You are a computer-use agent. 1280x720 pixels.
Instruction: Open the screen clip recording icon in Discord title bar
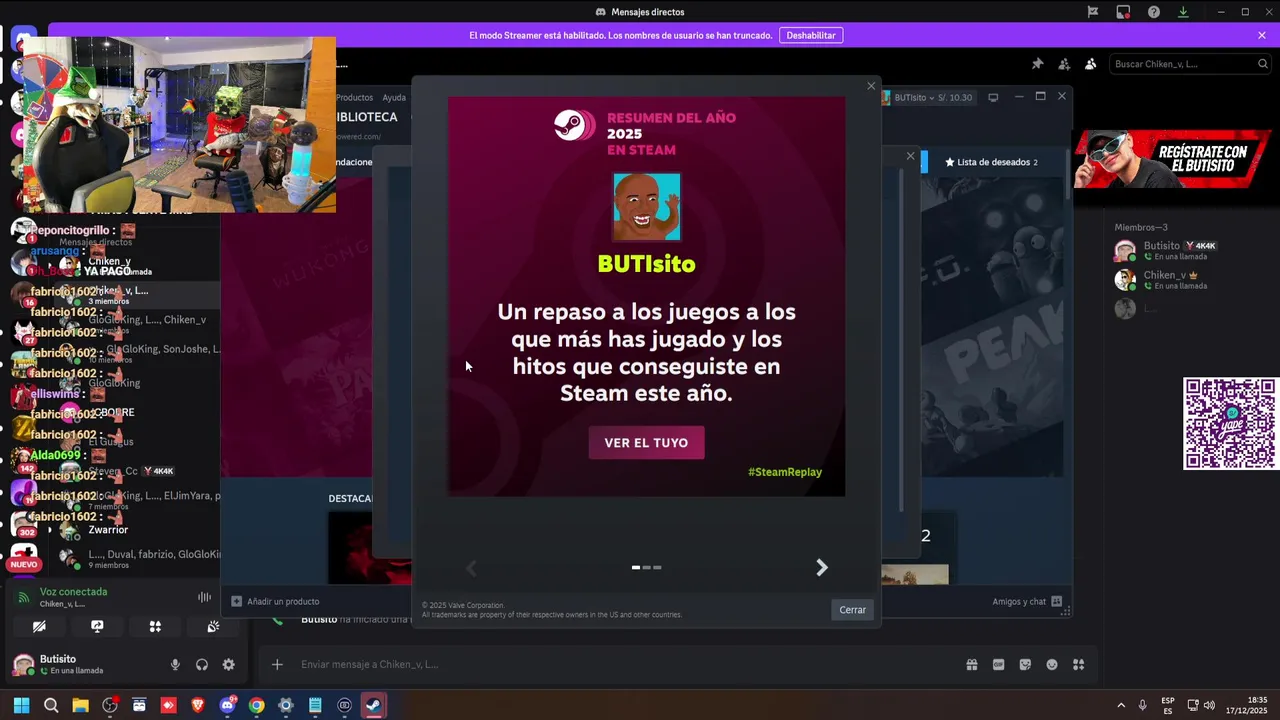coord(1123,12)
